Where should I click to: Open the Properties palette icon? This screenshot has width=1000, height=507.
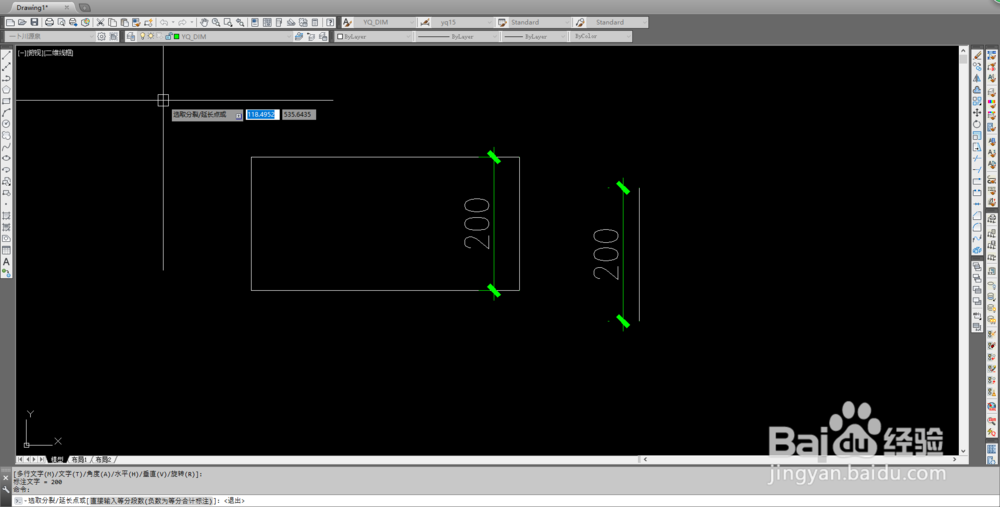click(x=255, y=22)
